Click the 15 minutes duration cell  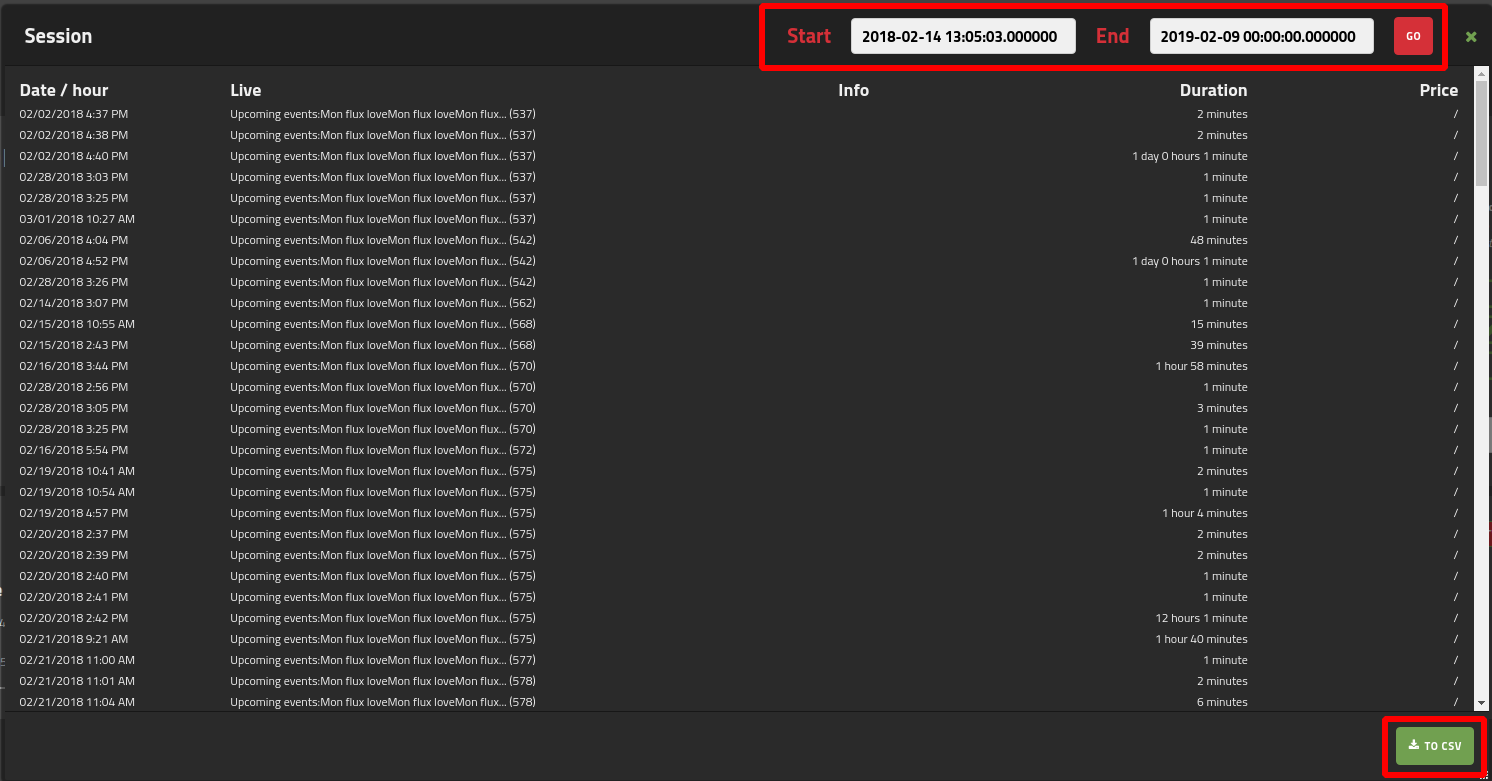1219,324
